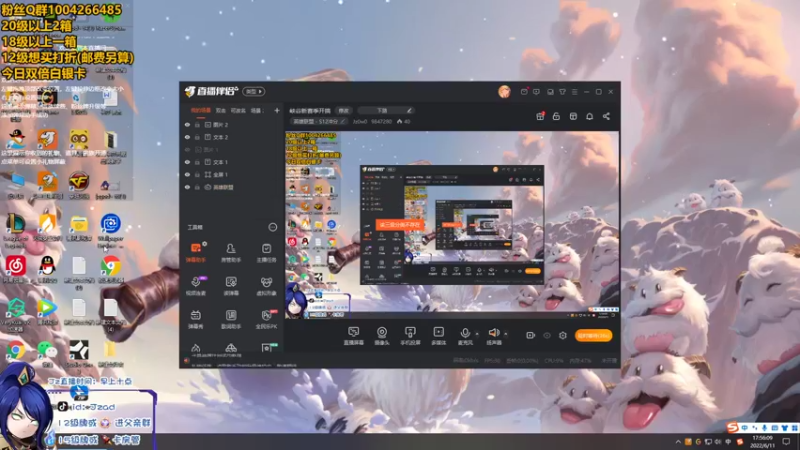Viewport: 800px width, 450px height.
Task: Expand microphone options arrow
Action: (x=477, y=334)
